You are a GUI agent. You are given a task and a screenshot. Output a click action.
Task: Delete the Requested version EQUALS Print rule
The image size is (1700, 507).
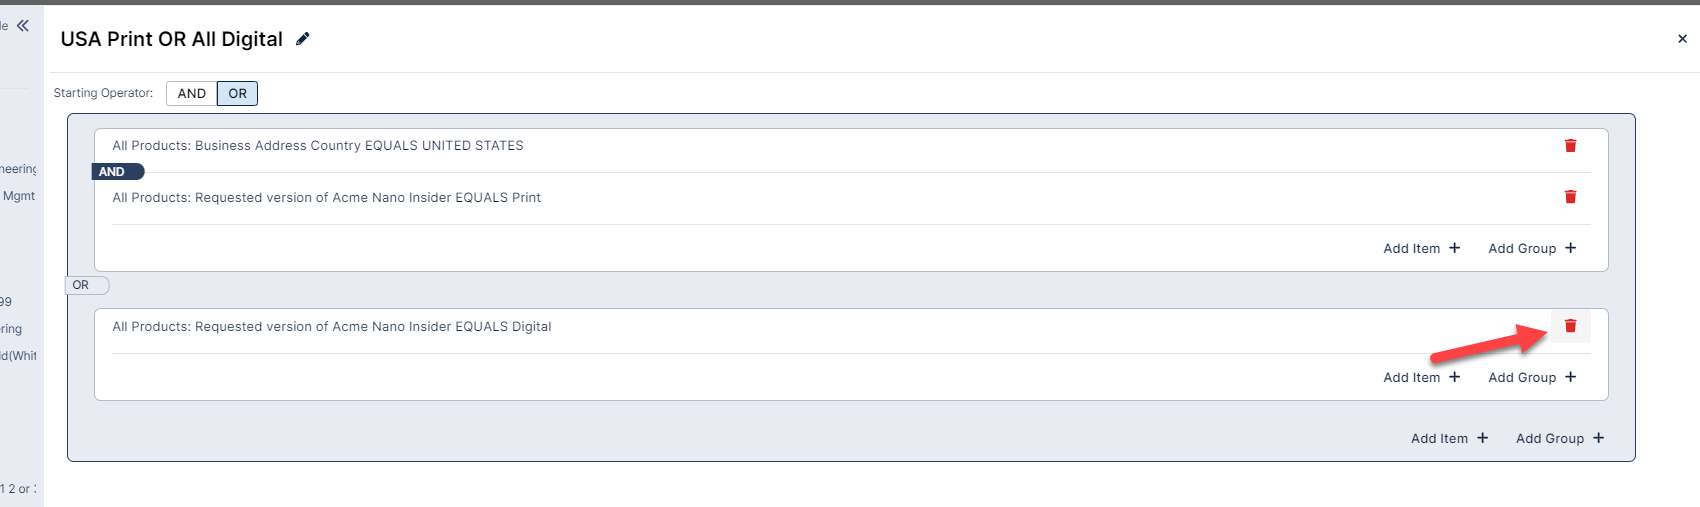tap(1570, 197)
